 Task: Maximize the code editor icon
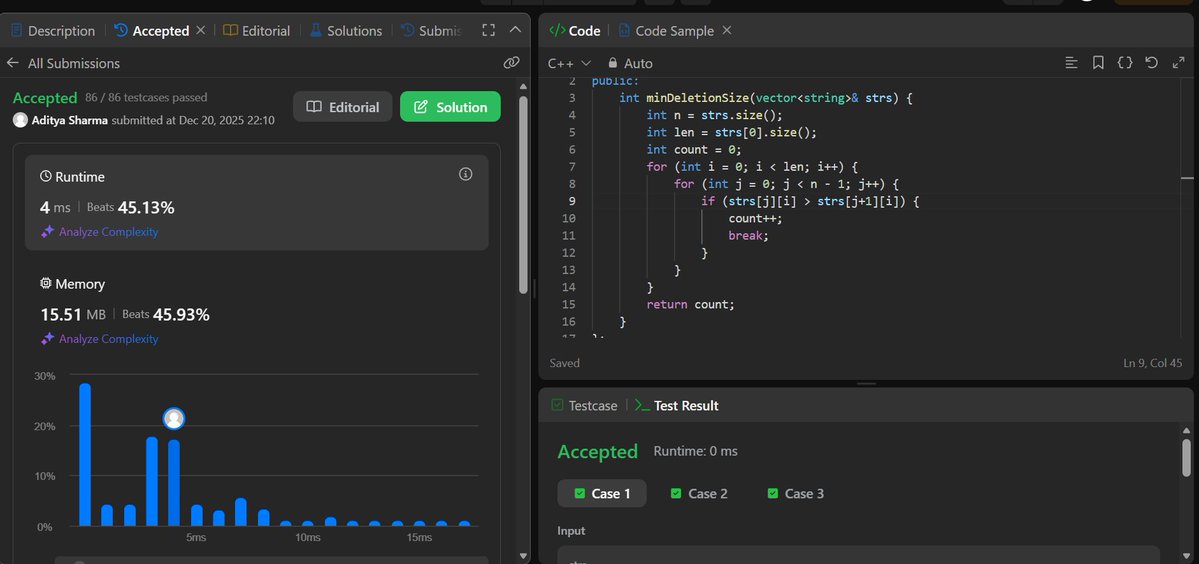pyautogui.click(x=1178, y=63)
